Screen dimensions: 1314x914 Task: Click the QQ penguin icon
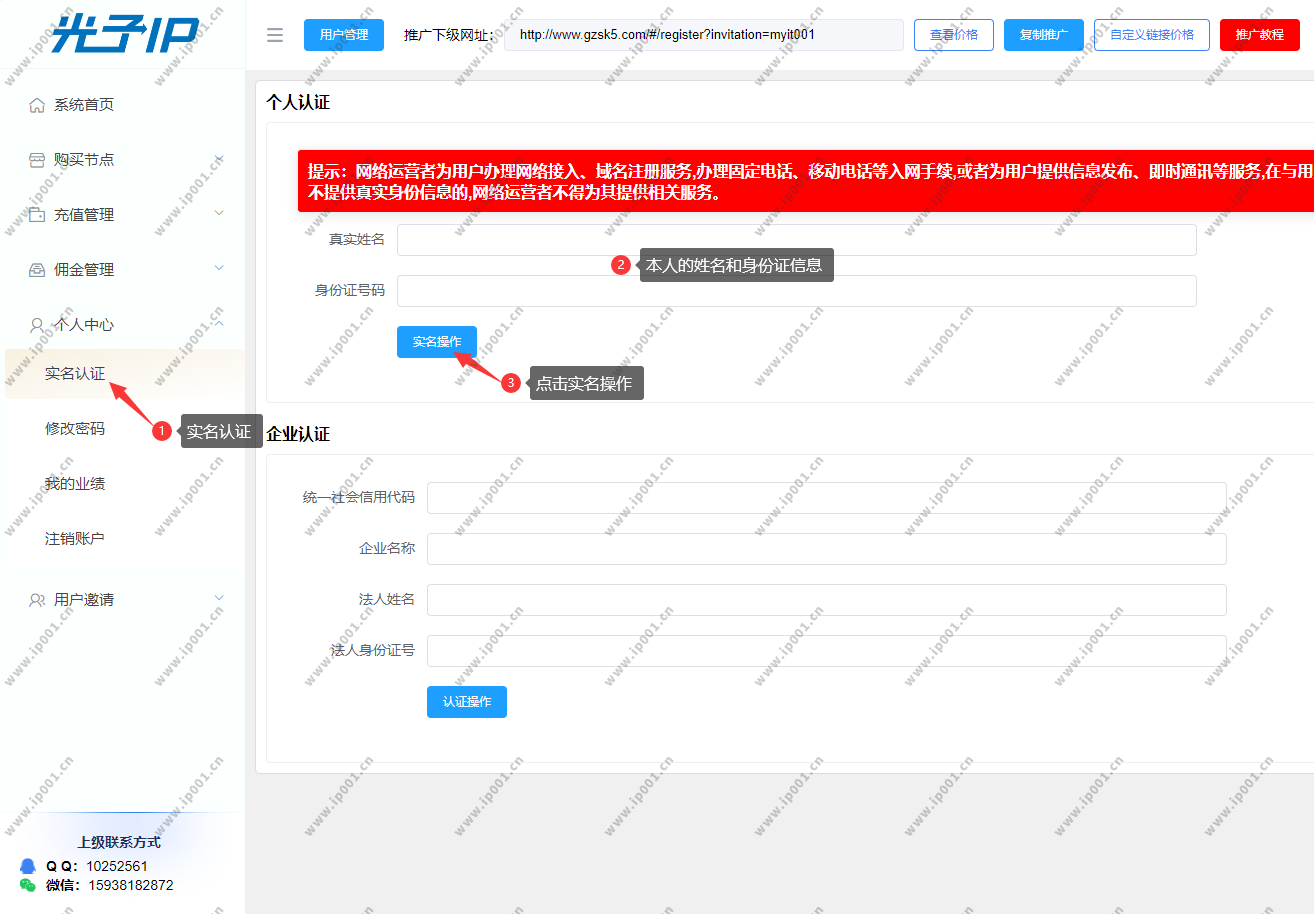coord(28,866)
